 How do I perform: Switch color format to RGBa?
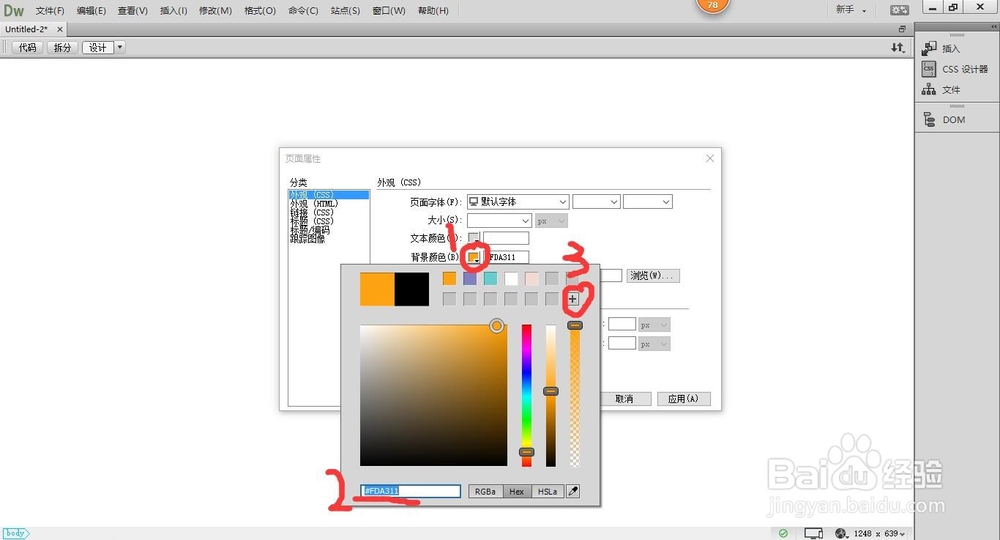485,492
